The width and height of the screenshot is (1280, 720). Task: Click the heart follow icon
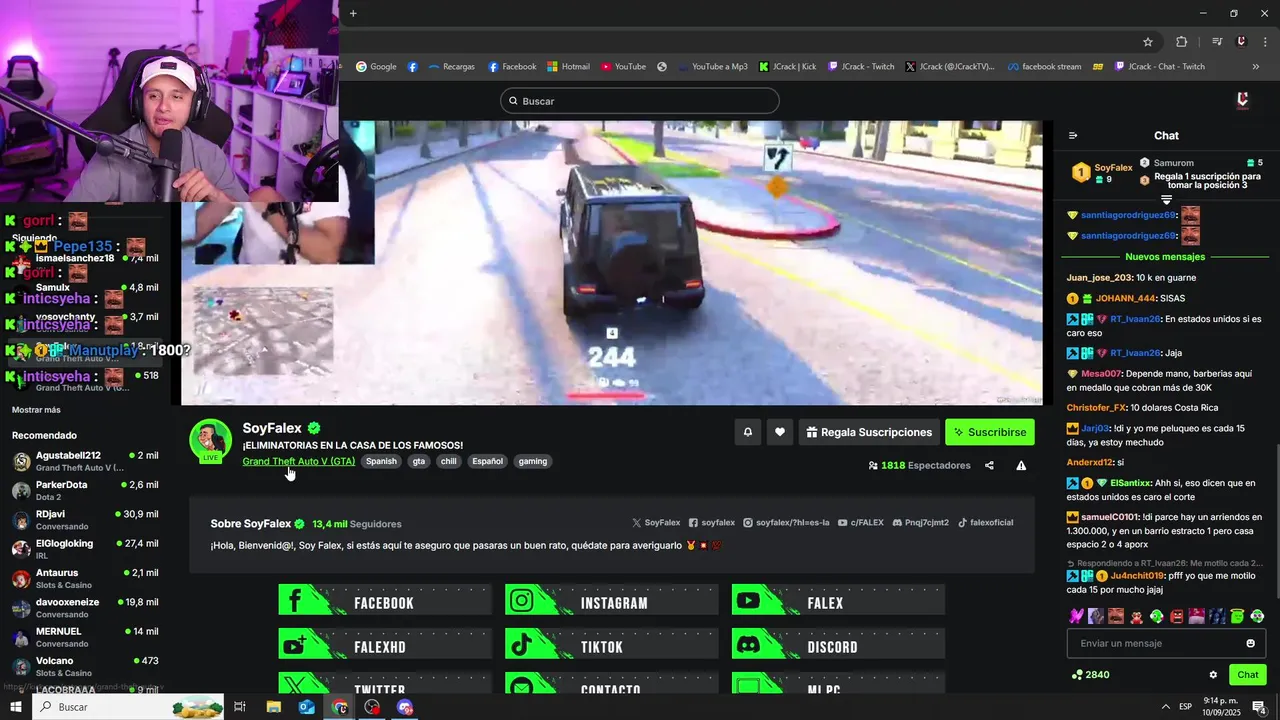pyautogui.click(x=780, y=432)
